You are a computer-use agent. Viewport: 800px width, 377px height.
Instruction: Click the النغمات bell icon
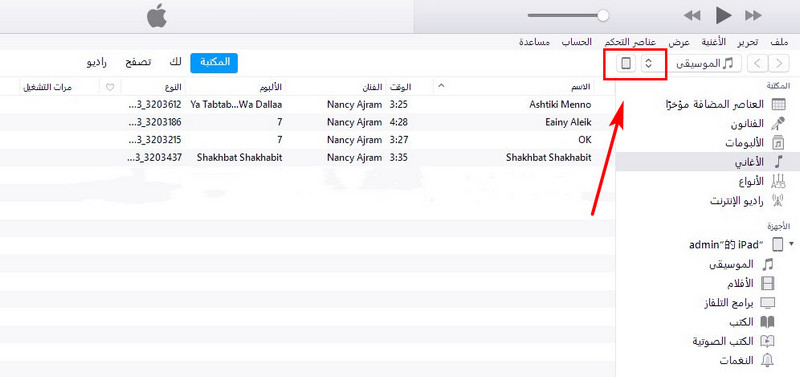(767, 360)
